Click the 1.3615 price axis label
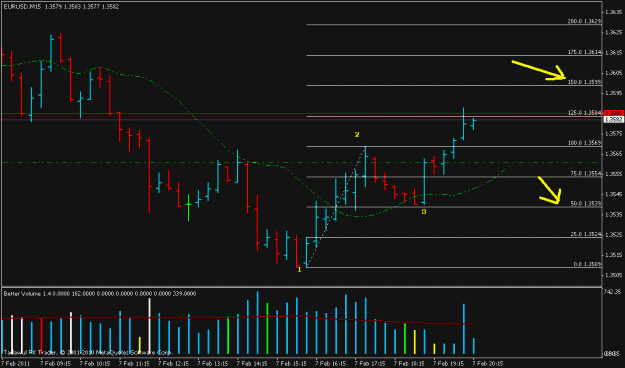This screenshot has height=368, width=625. 613,53
